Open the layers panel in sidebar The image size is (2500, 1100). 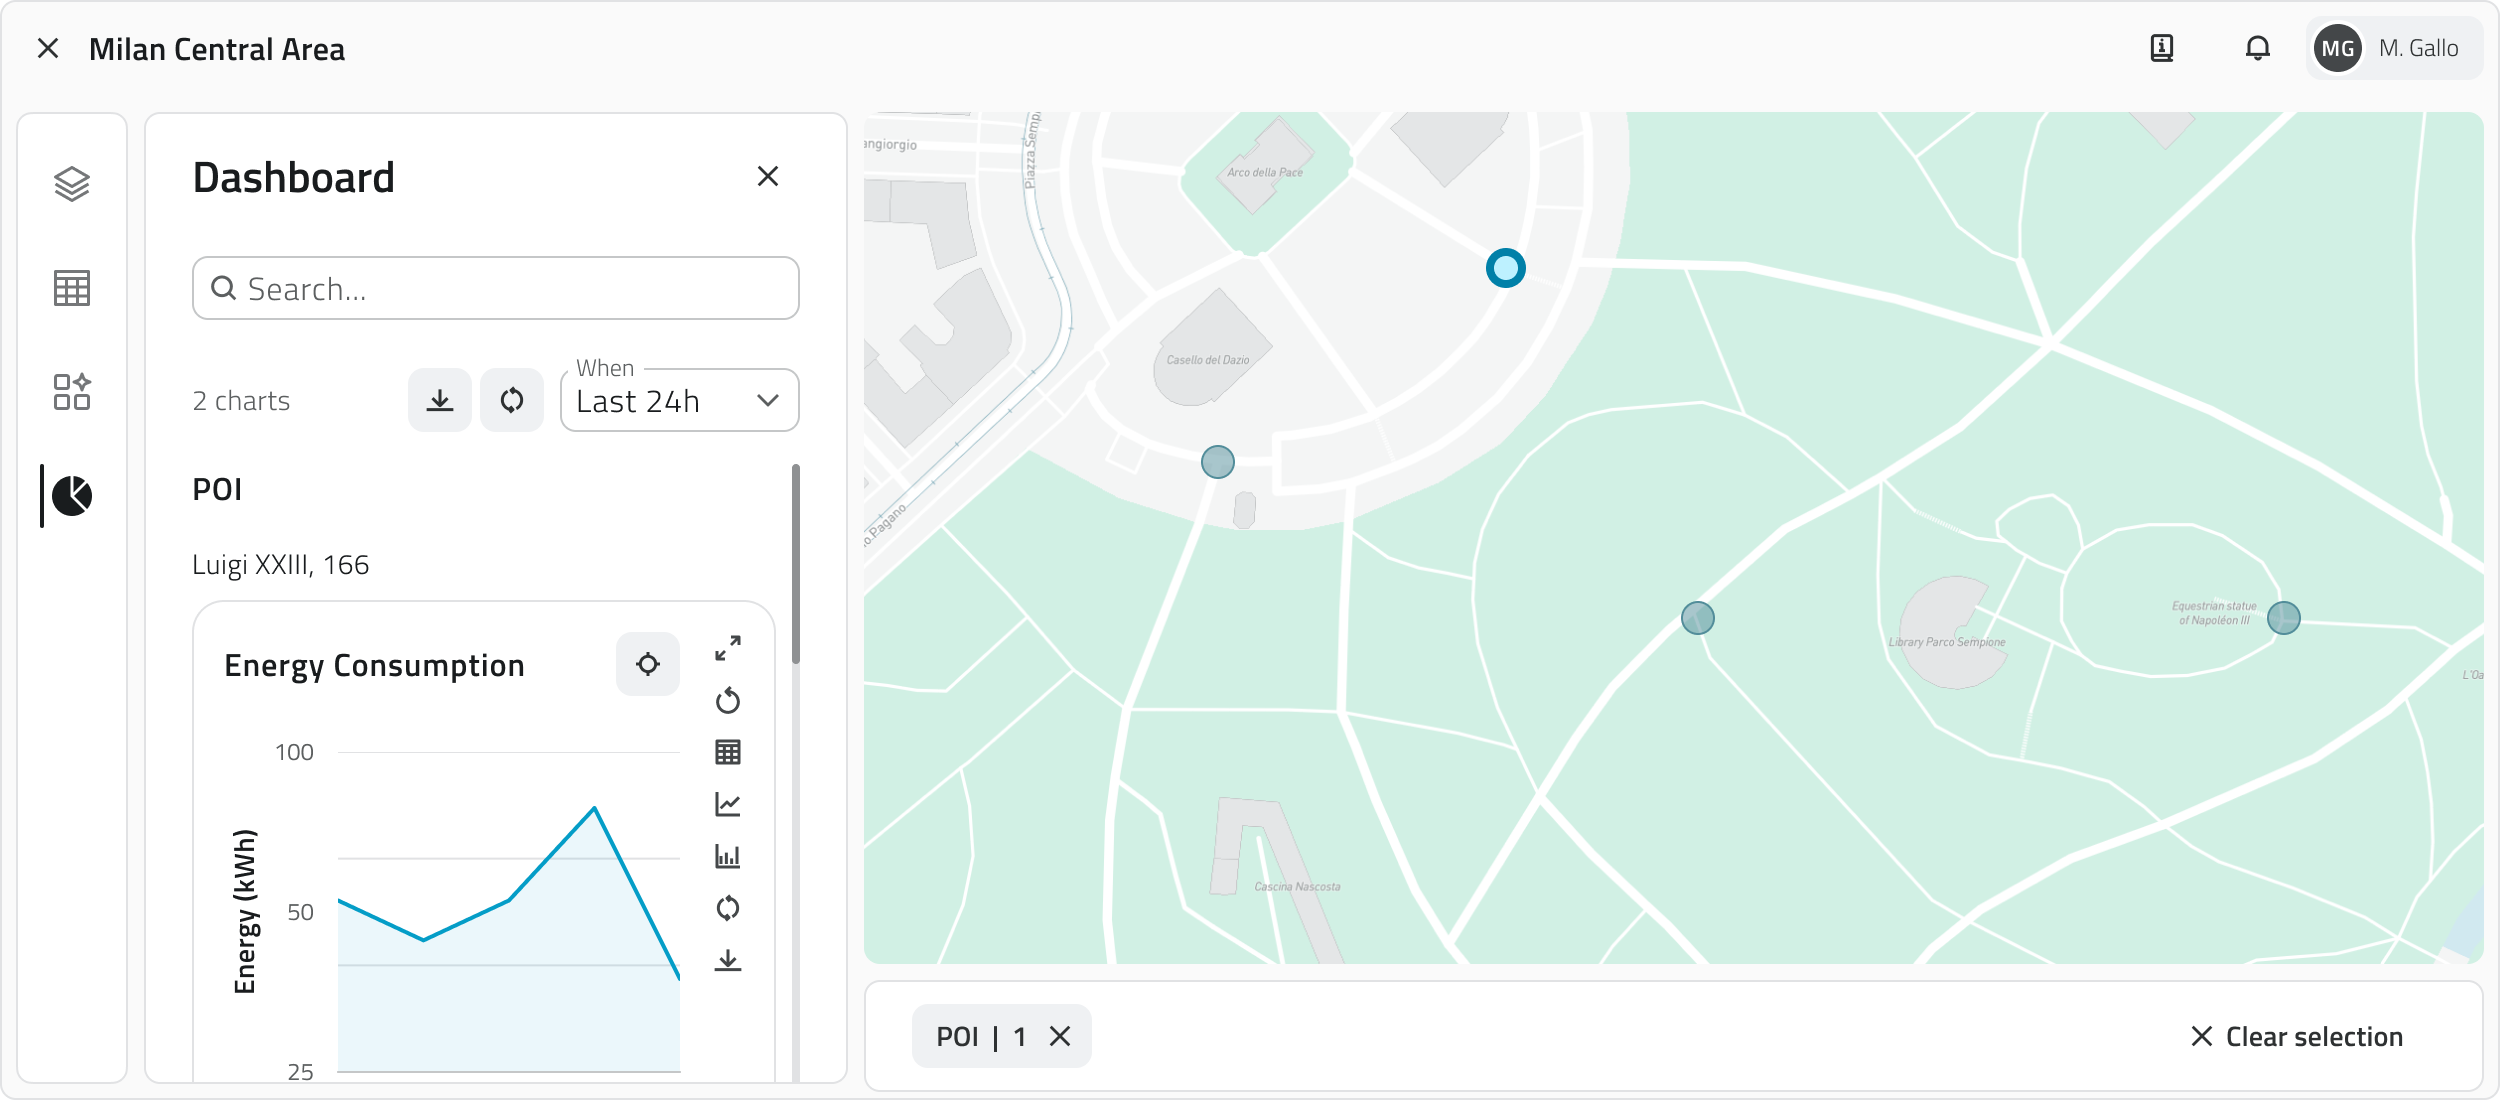pyautogui.click(x=72, y=184)
